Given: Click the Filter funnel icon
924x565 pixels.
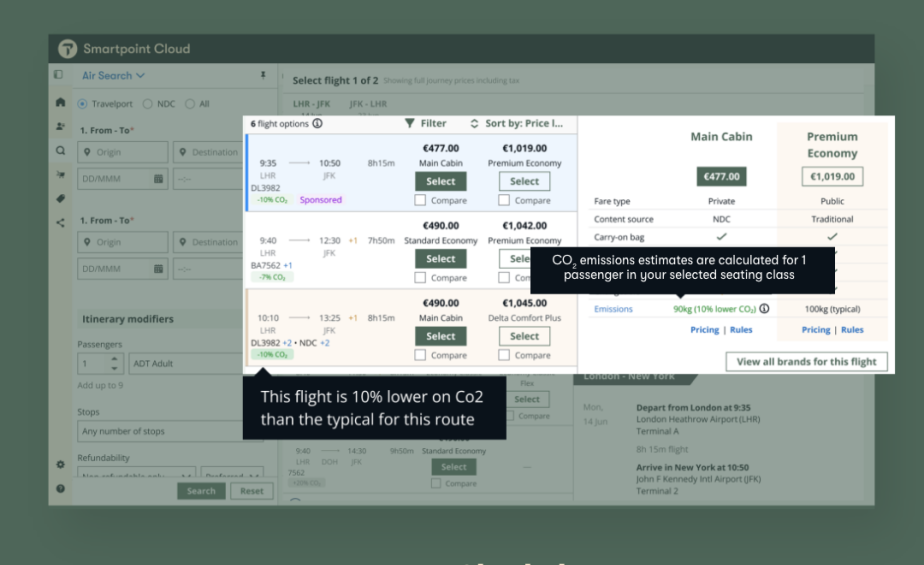Looking at the screenshot, I should point(410,123).
